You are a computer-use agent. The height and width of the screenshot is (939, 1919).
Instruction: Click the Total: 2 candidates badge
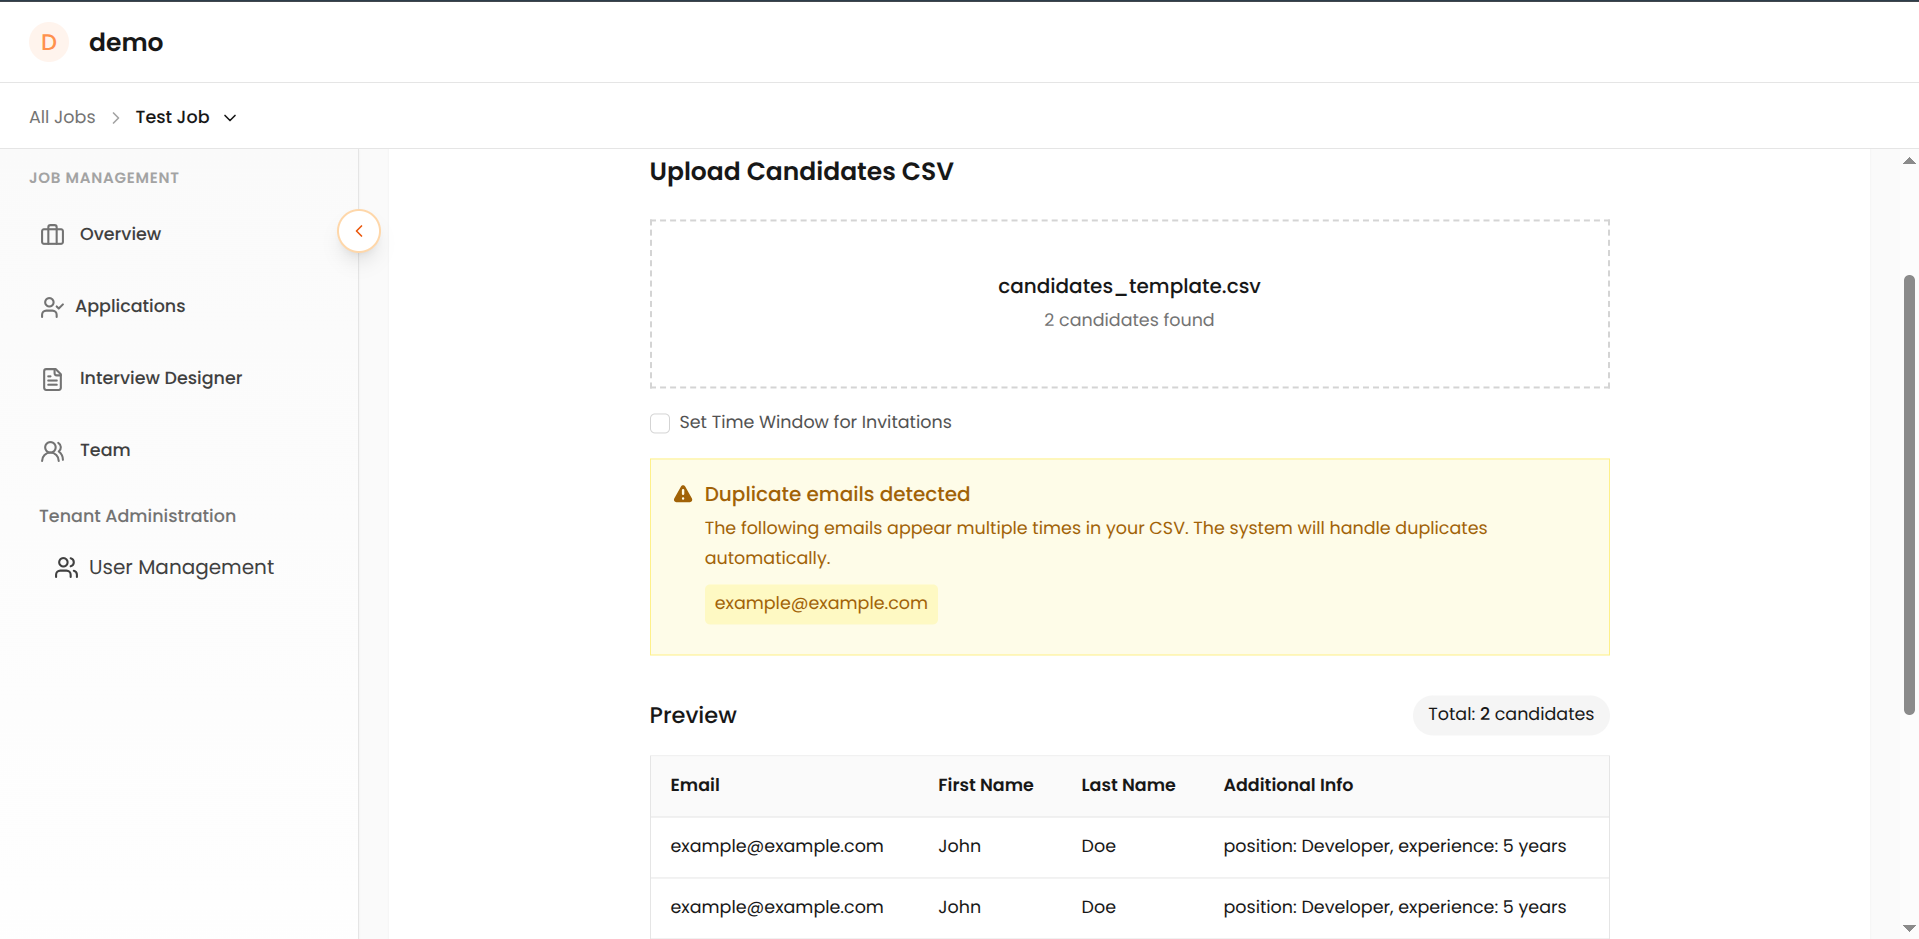pyautogui.click(x=1510, y=714)
